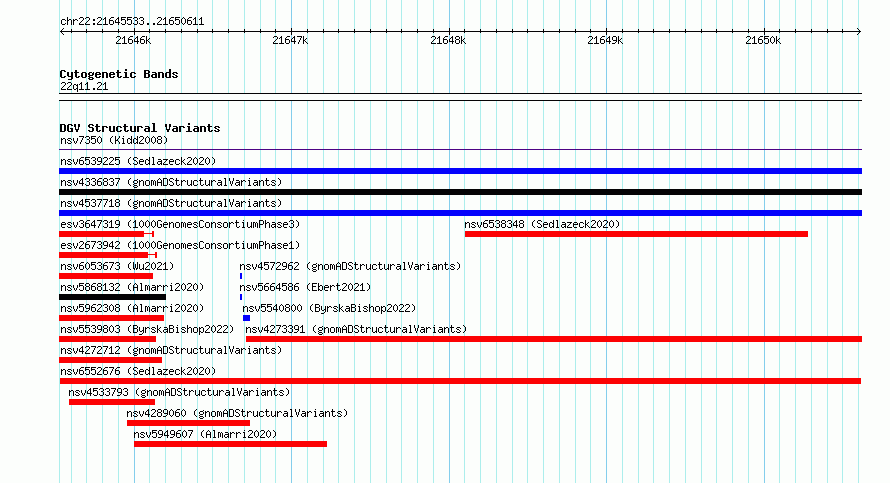Open nsv4273391 gnomAD variant label
Screen dimensions: 890x483
pyautogui.click(x=356, y=329)
